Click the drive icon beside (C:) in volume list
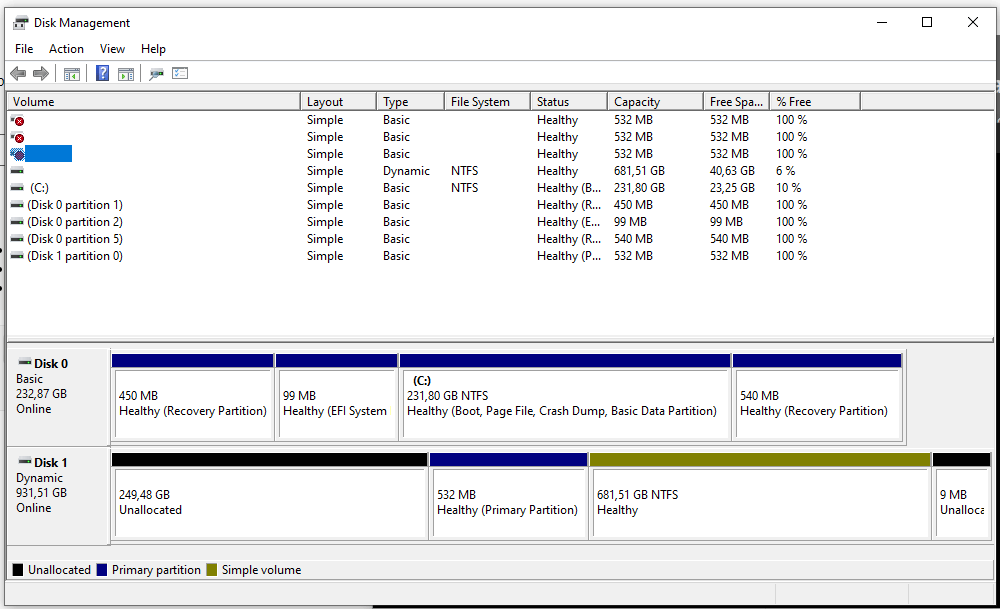 (x=17, y=187)
